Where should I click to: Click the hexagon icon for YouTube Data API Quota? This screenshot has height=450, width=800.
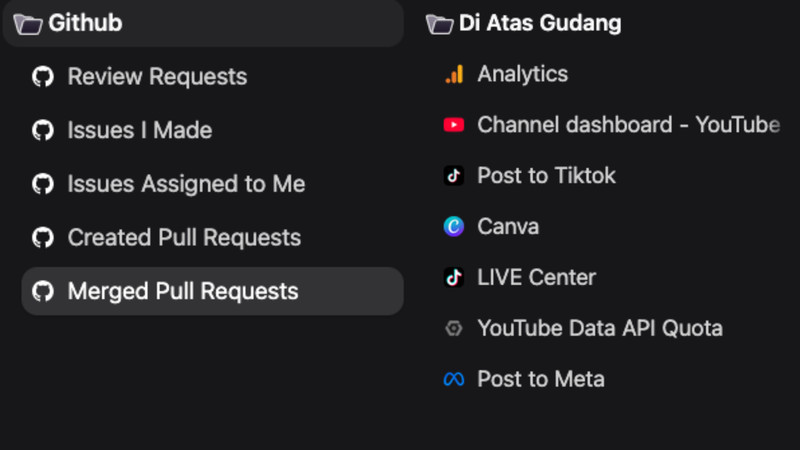pyautogui.click(x=454, y=329)
